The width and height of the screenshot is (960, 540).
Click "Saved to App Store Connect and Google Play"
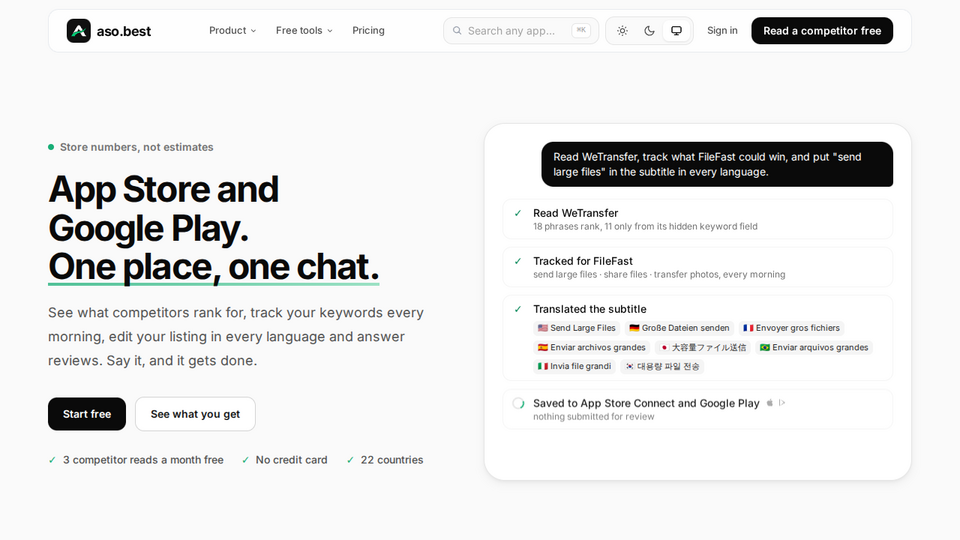tap(646, 403)
